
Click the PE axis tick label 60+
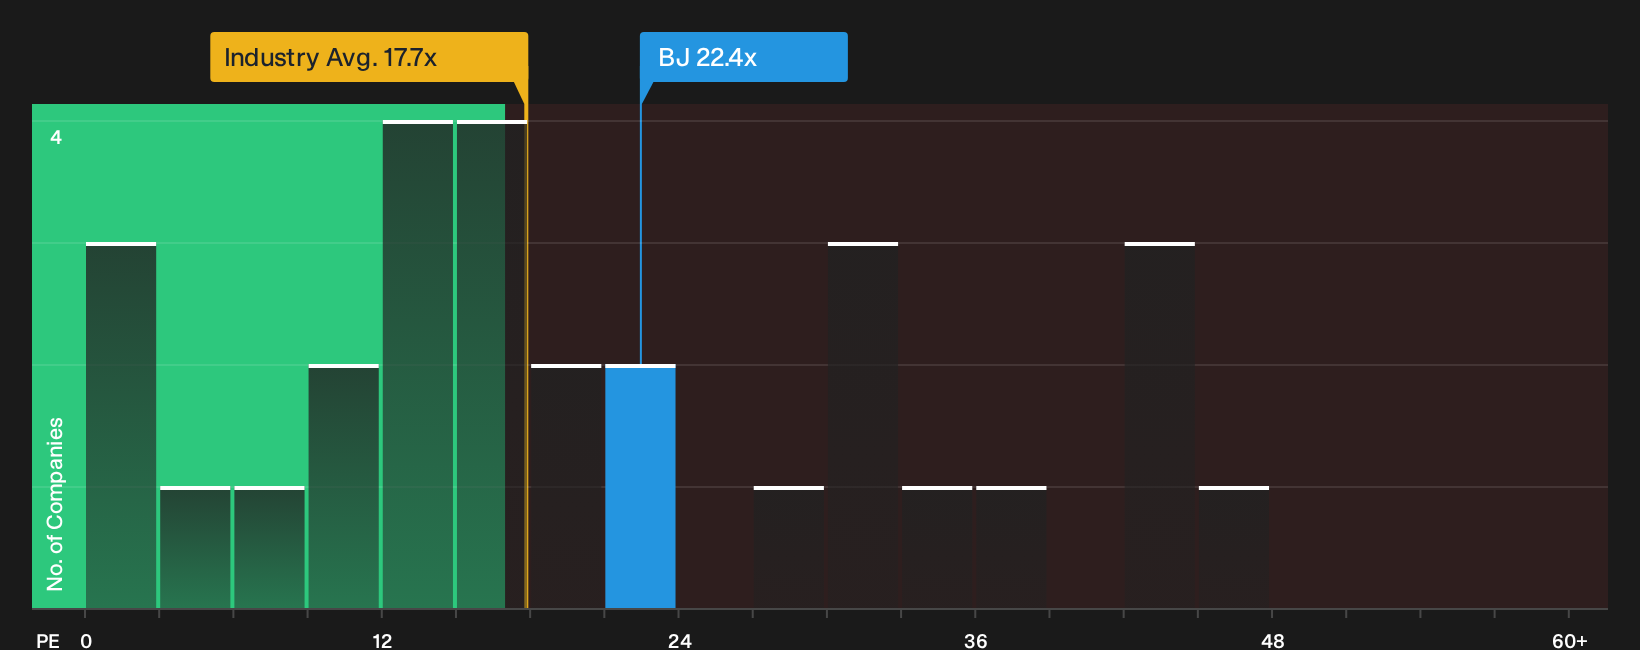coord(1569,641)
